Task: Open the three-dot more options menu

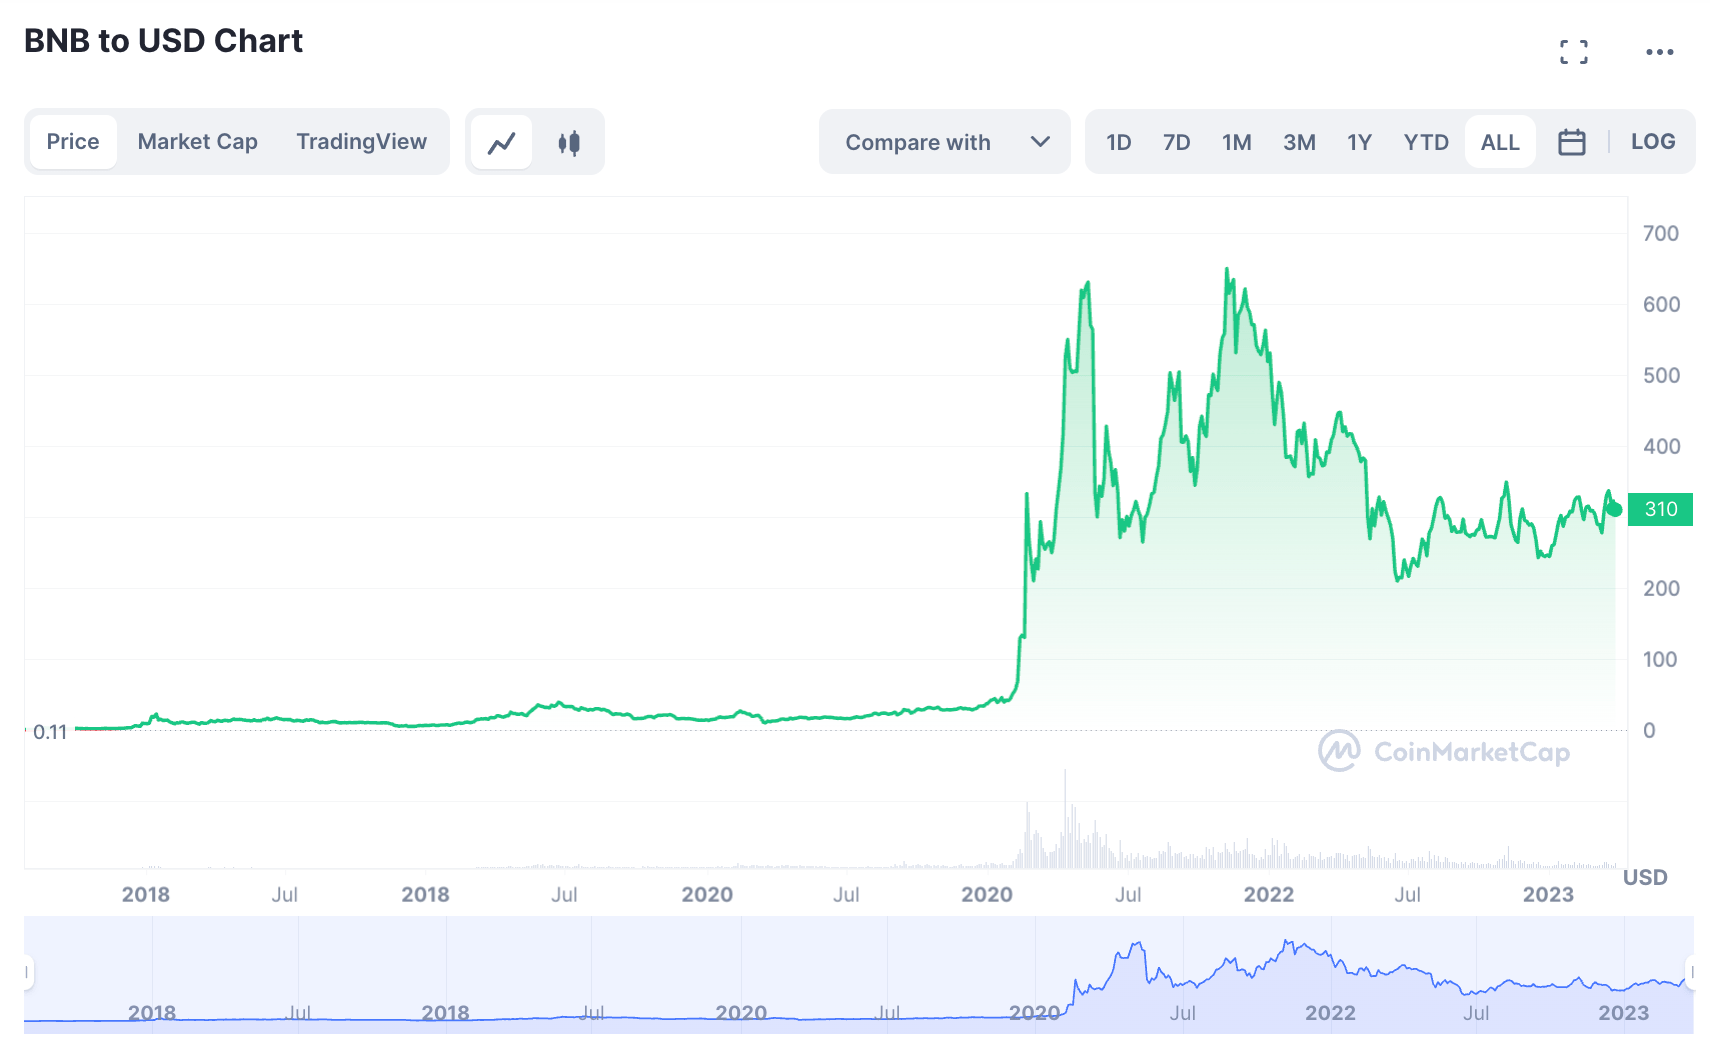Action: pyautogui.click(x=1659, y=52)
